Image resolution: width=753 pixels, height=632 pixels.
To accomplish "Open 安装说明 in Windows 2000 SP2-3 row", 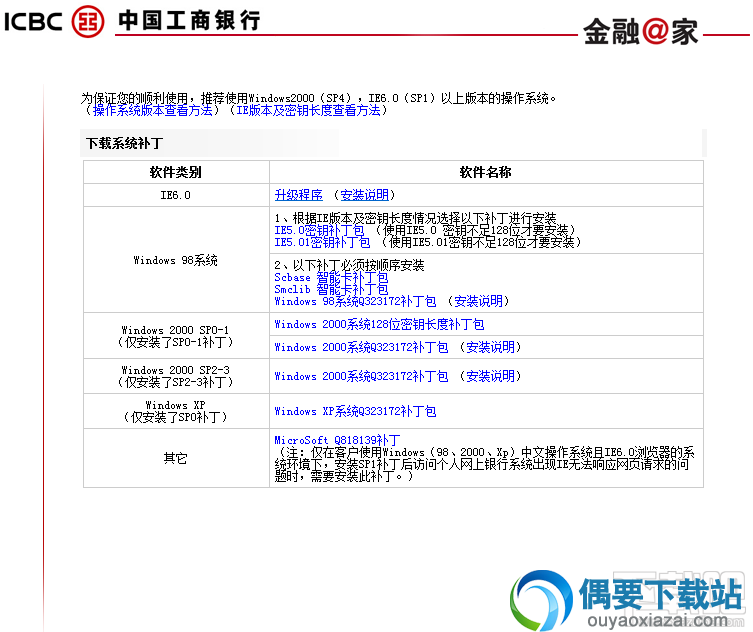I will (491, 377).
